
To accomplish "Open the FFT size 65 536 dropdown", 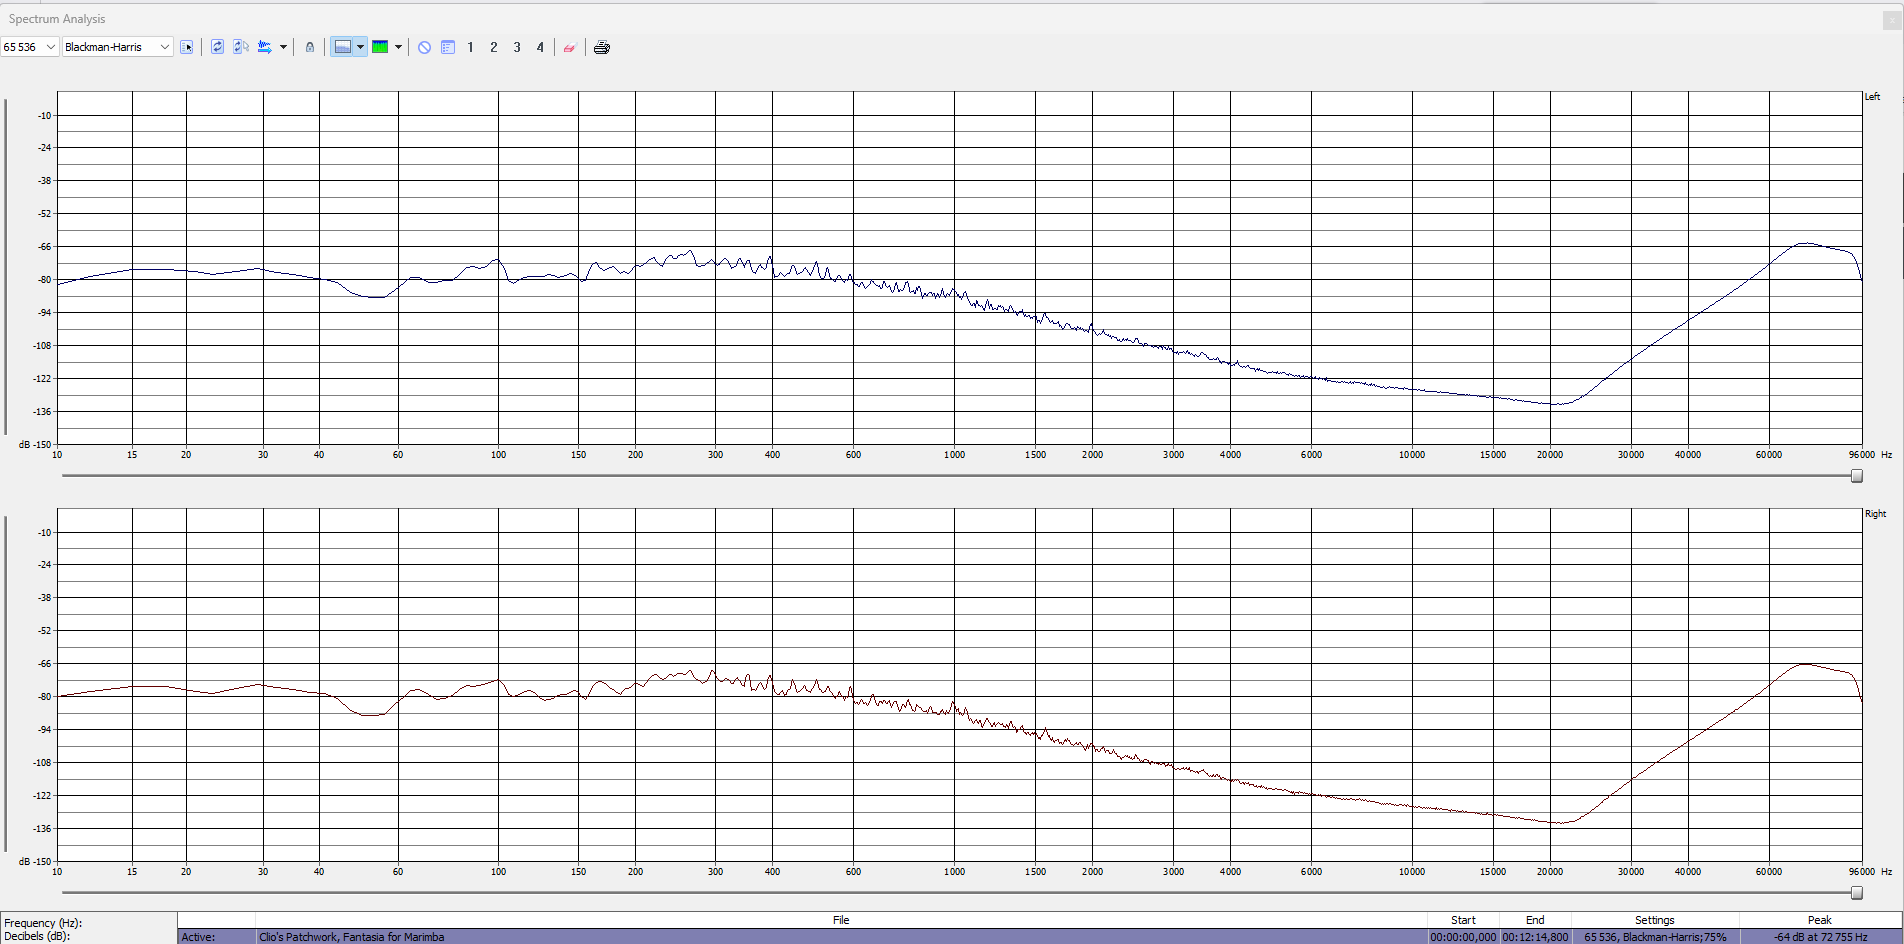I will tap(50, 47).
